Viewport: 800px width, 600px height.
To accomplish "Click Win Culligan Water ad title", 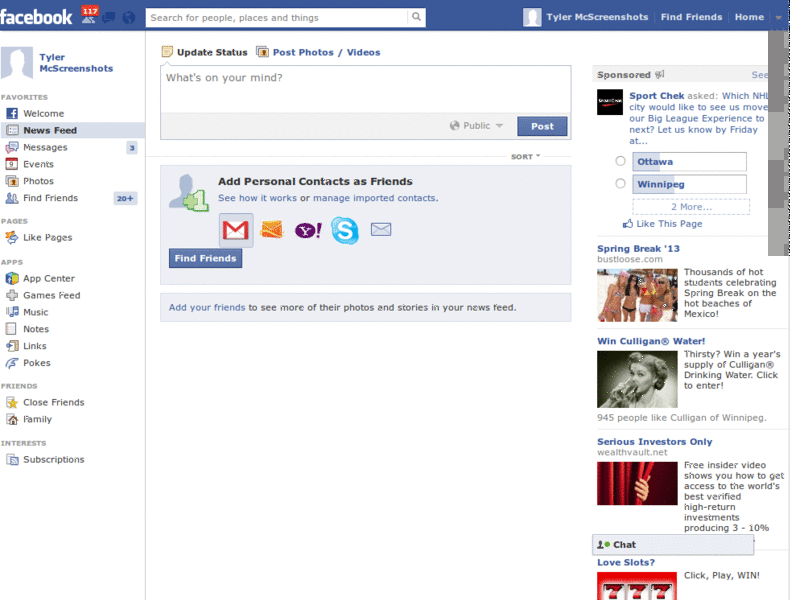I will (x=651, y=341).
